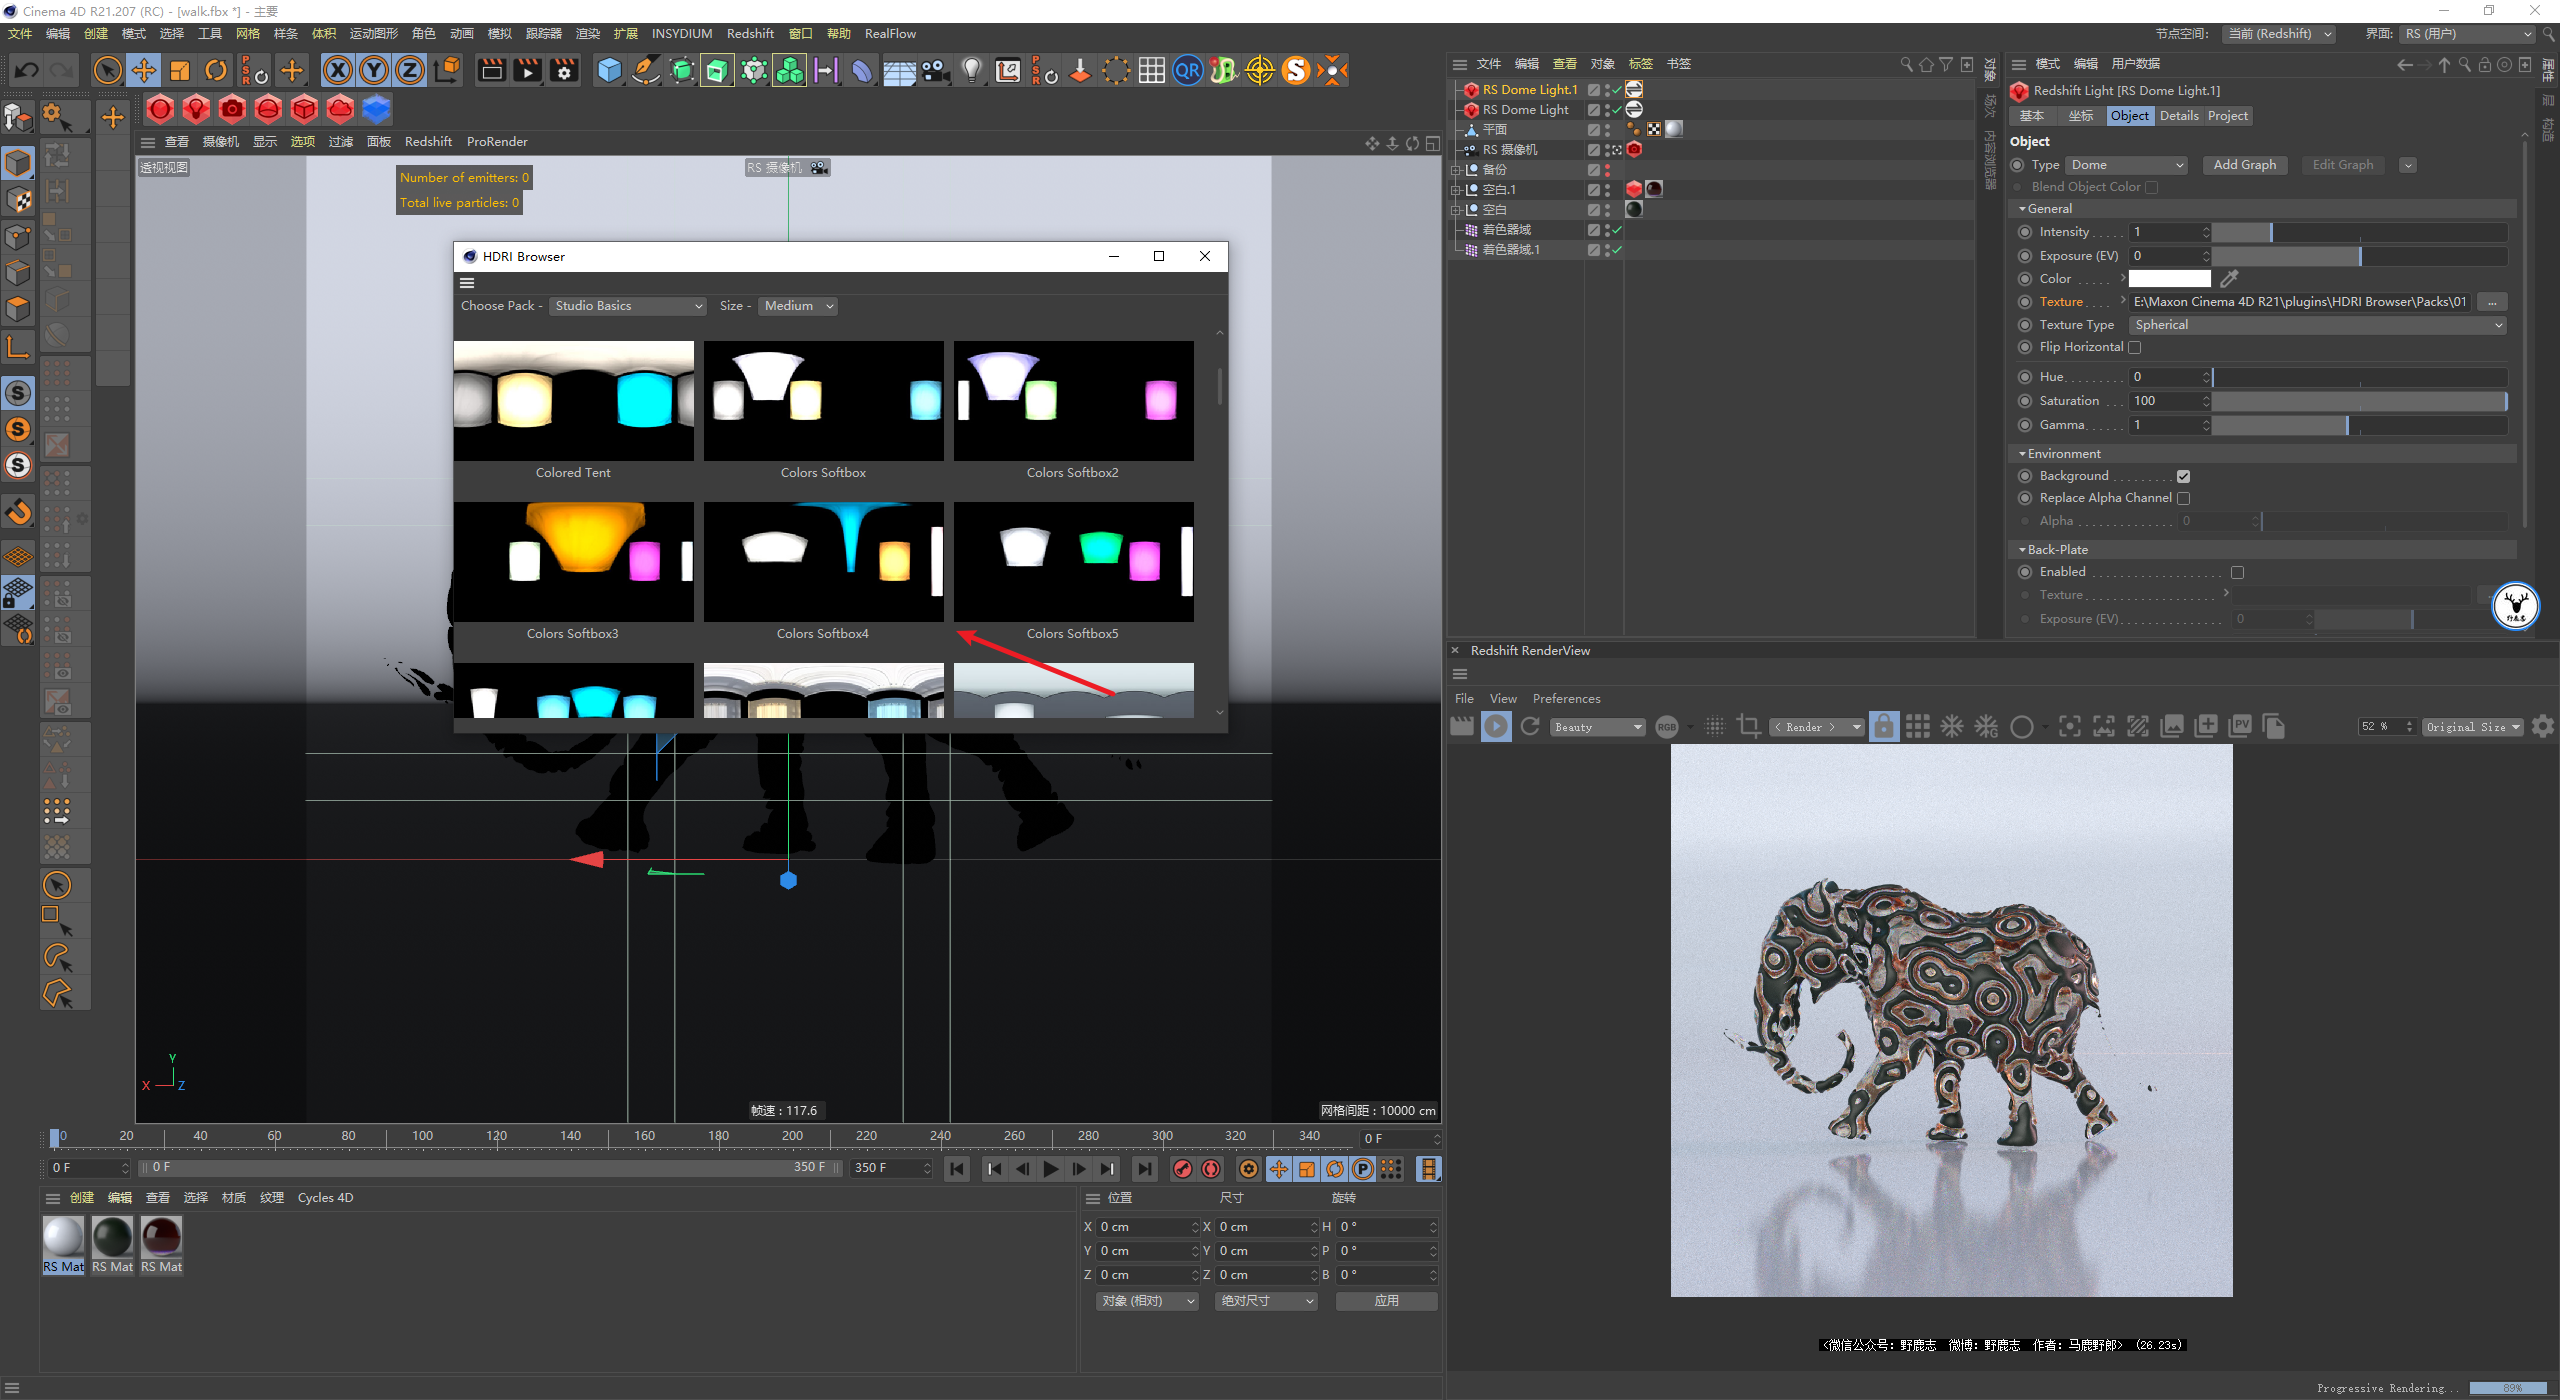Enable the Back-Plate Enabled checkbox
Image resolution: width=2560 pixels, height=1400 pixels.
click(x=2237, y=573)
